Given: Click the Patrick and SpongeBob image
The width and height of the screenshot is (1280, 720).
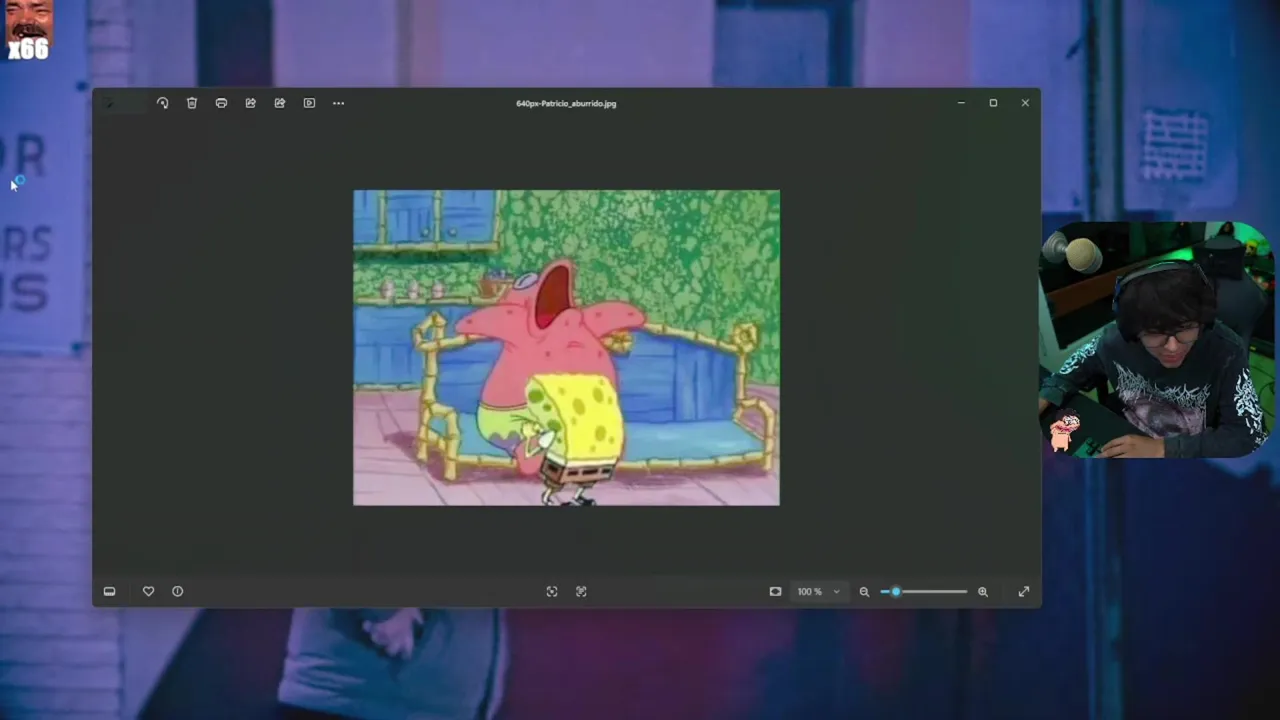Looking at the screenshot, I should point(566,347).
